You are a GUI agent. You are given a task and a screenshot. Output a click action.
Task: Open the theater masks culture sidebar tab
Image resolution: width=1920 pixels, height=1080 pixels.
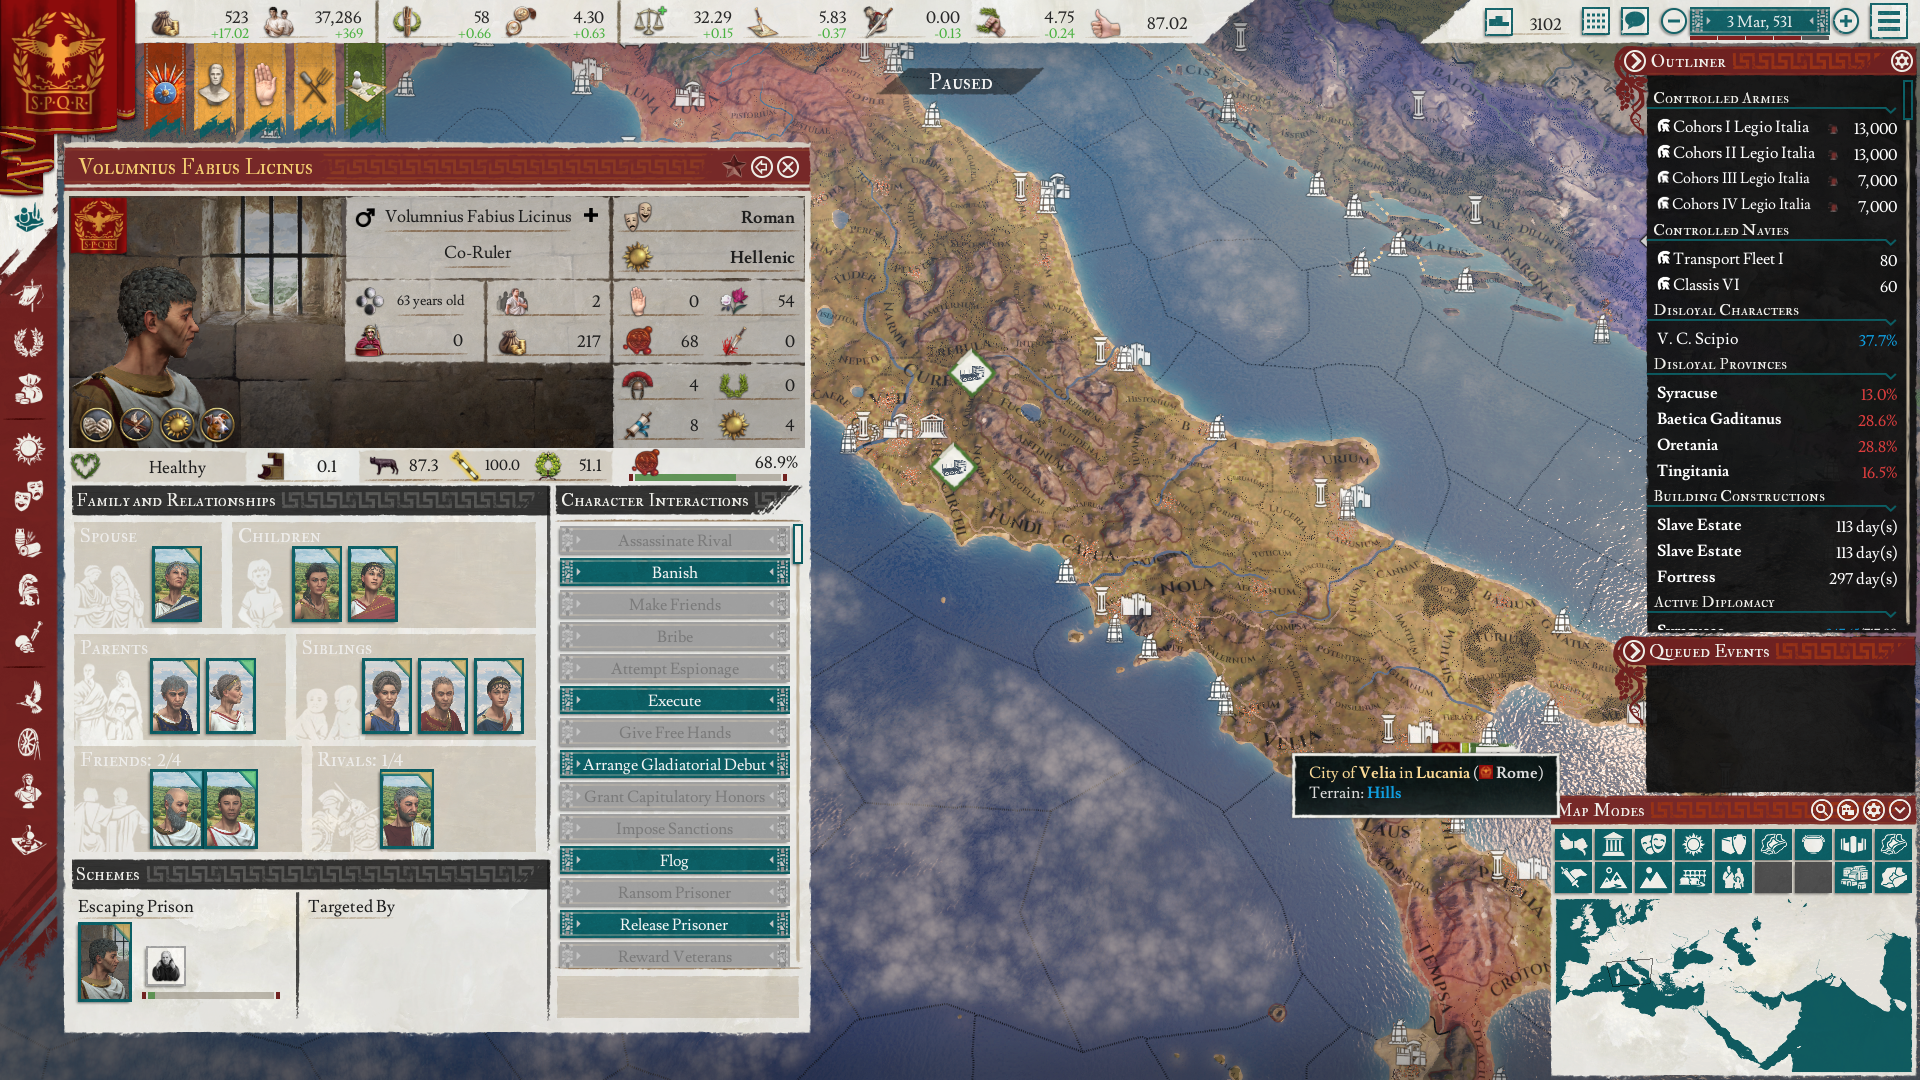pyautogui.click(x=28, y=495)
